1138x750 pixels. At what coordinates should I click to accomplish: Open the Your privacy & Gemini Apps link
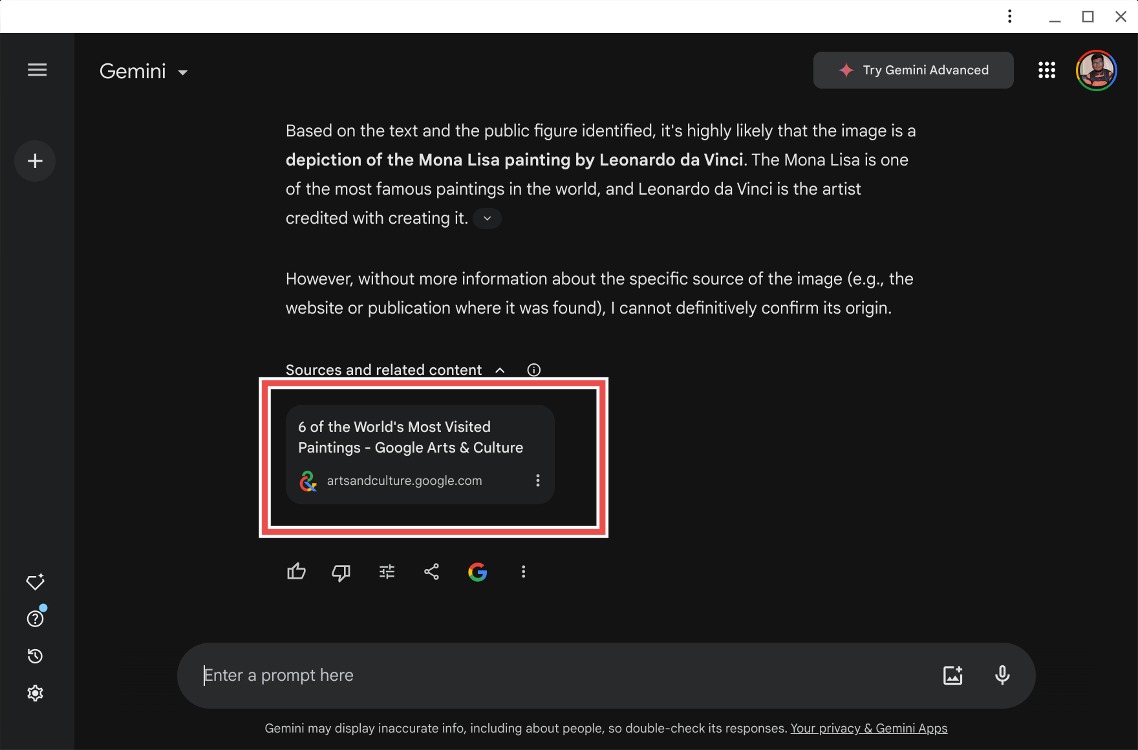click(x=868, y=728)
